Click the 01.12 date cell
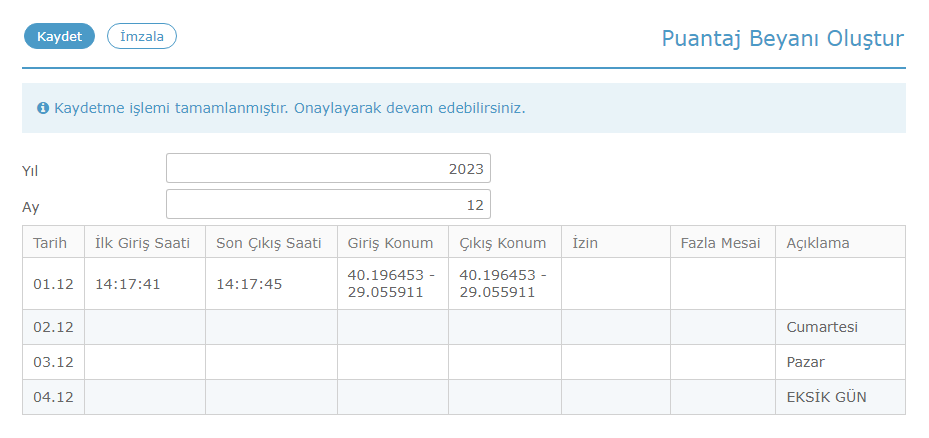 click(53, 283)
